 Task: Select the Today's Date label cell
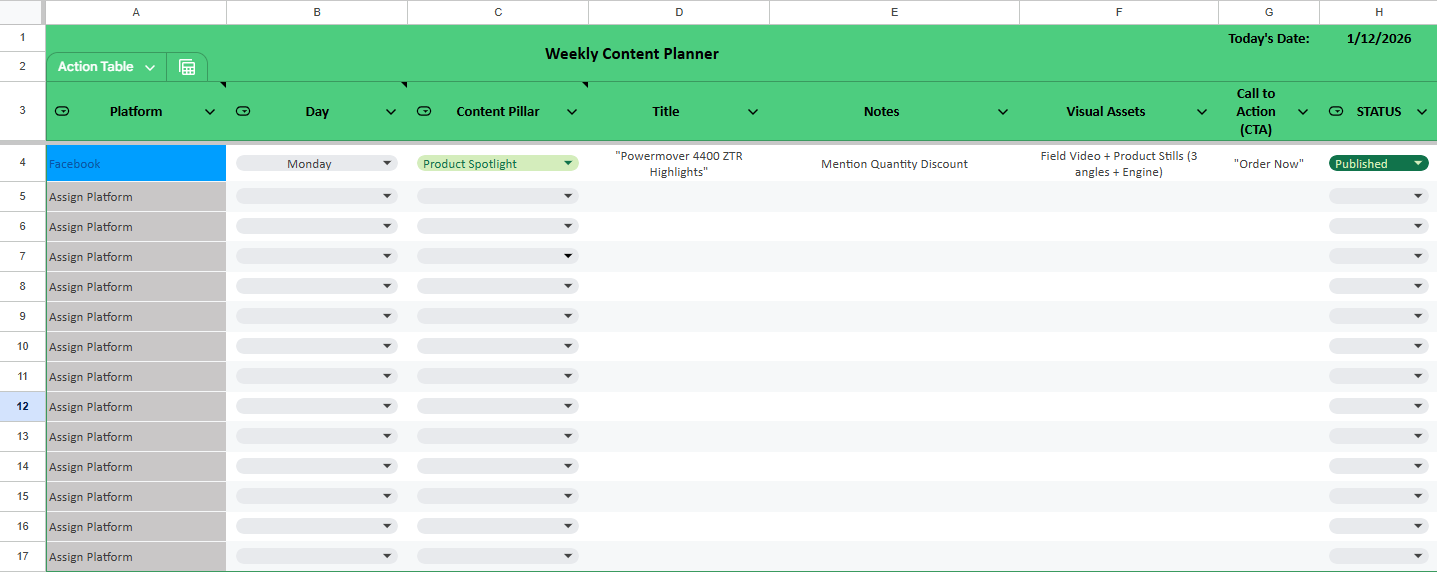pos(1269,38)
